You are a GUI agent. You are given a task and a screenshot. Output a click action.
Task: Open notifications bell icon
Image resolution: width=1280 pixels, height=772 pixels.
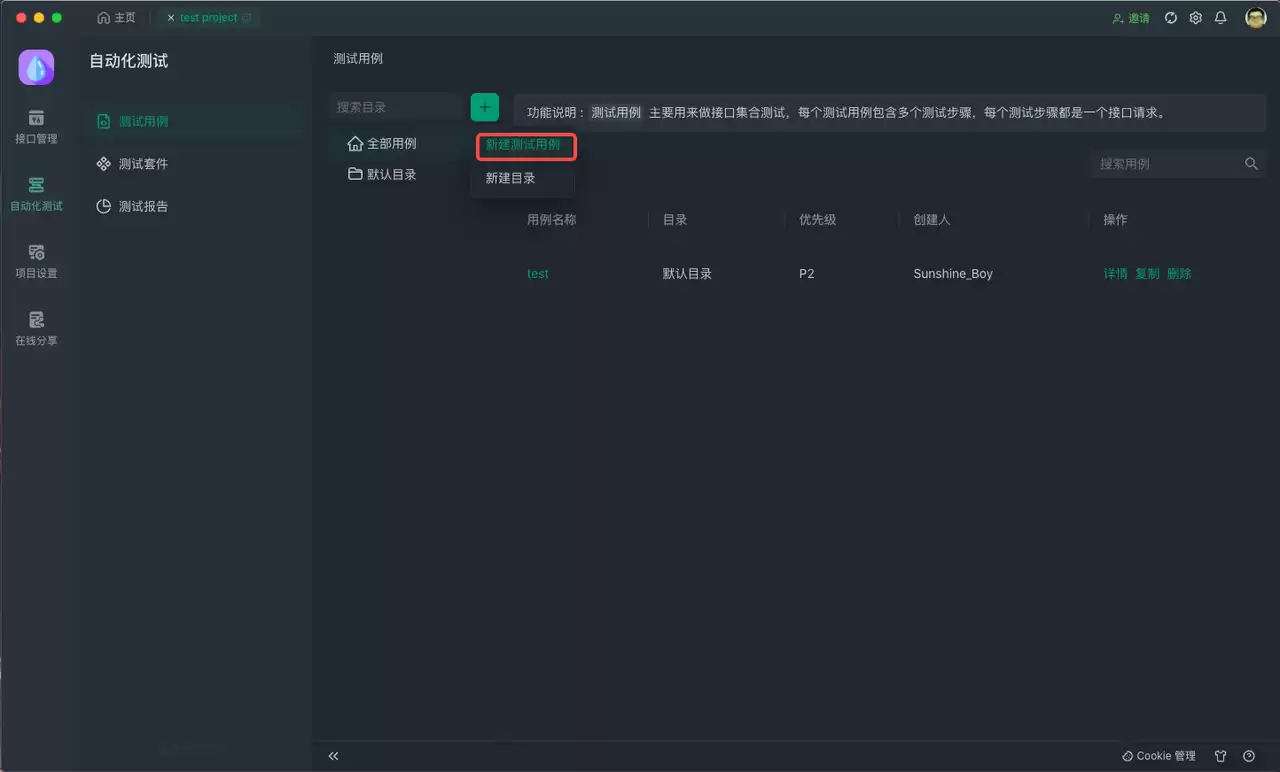pyautogui.click(x=1220, y=18)
